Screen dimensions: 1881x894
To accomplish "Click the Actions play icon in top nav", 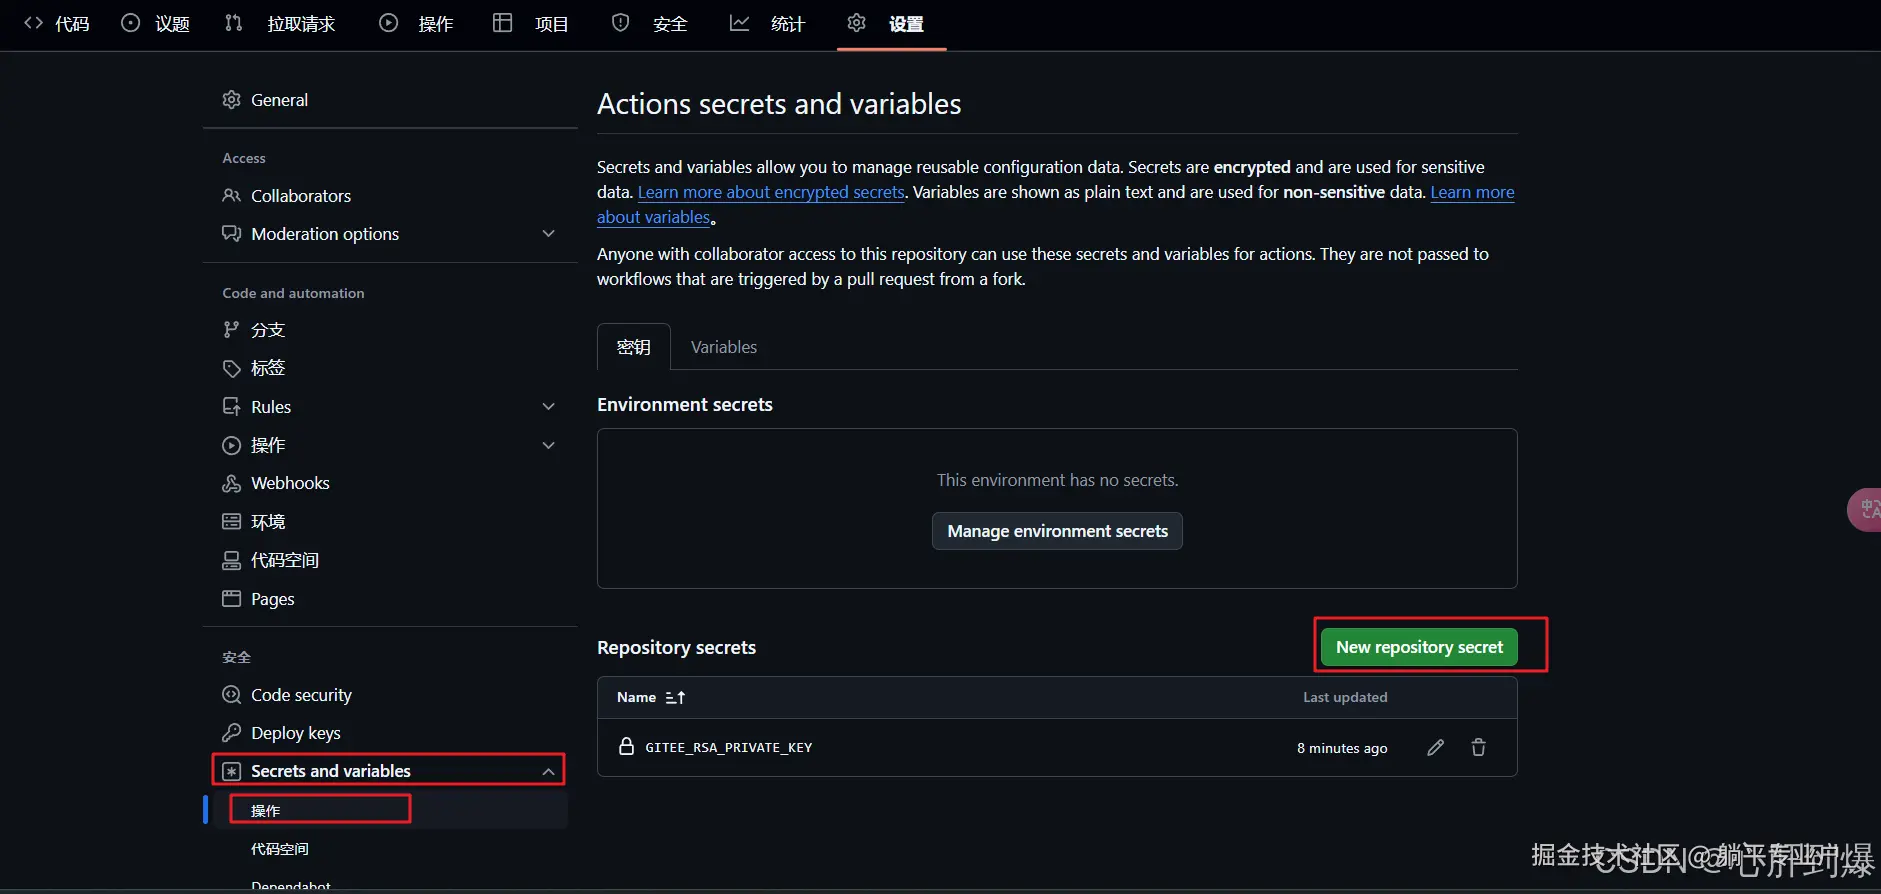I will pyautogui.click(x=388, y=23).
